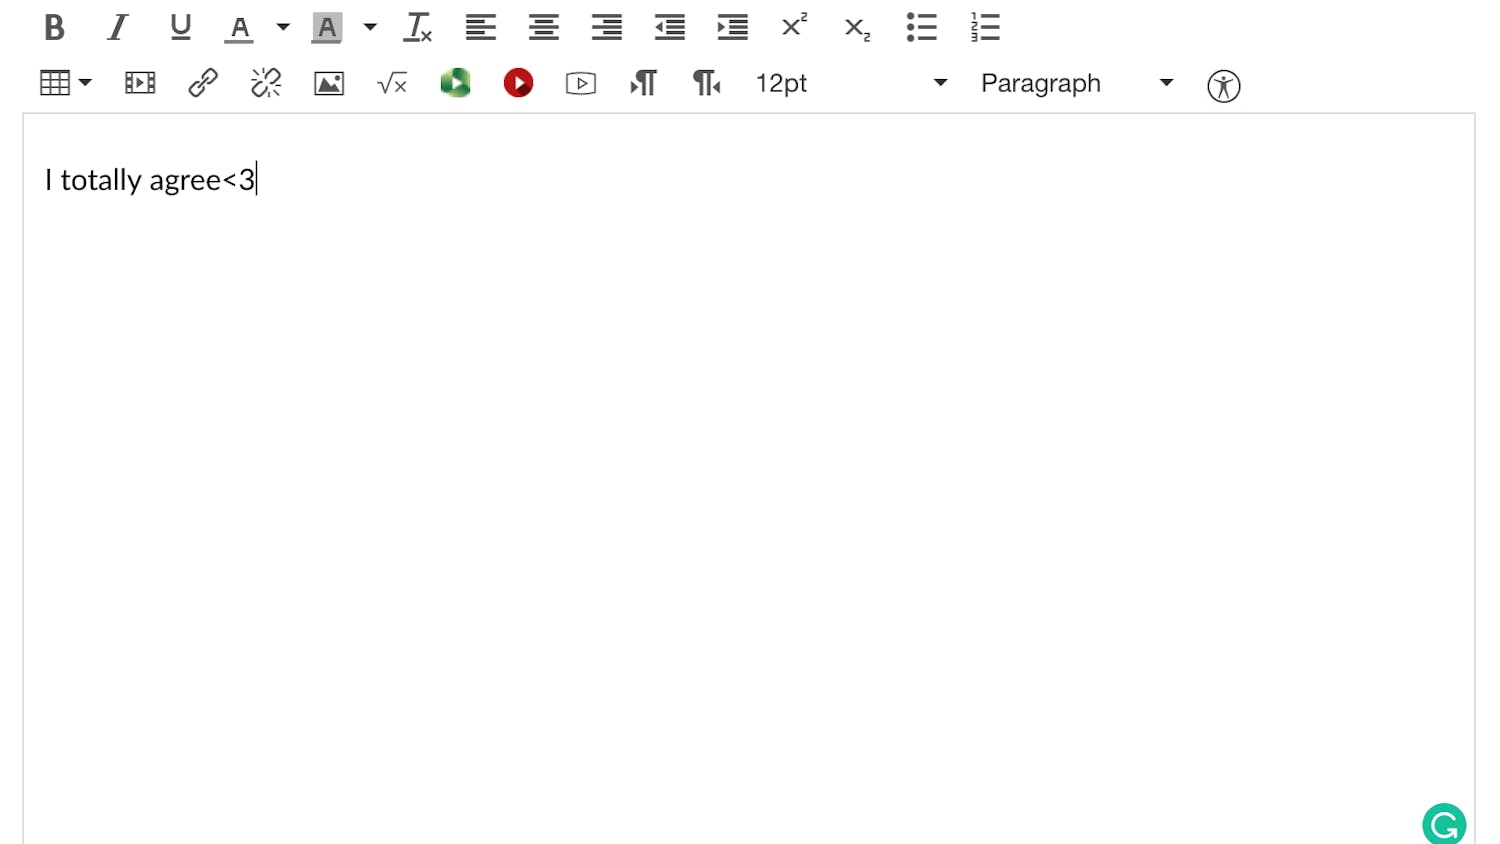Create a bulleted list
Image resolution: width=1500 pixels, height=844 pixels.
pos(921,27)
